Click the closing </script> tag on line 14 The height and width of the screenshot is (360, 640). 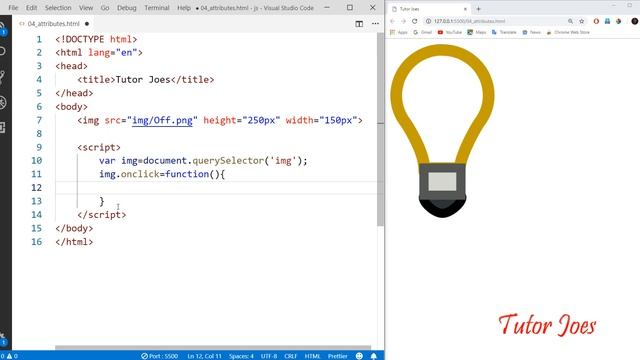tap(102, 214)
